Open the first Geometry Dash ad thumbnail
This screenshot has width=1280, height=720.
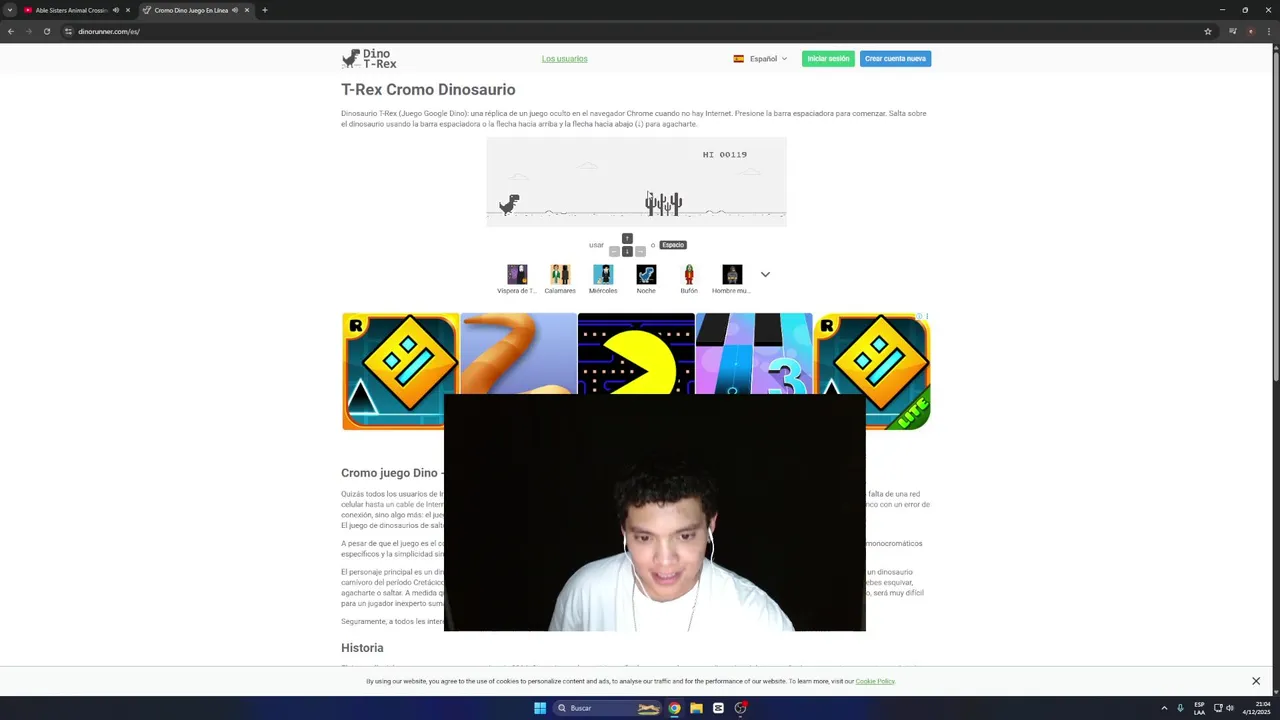pos(400,371)
